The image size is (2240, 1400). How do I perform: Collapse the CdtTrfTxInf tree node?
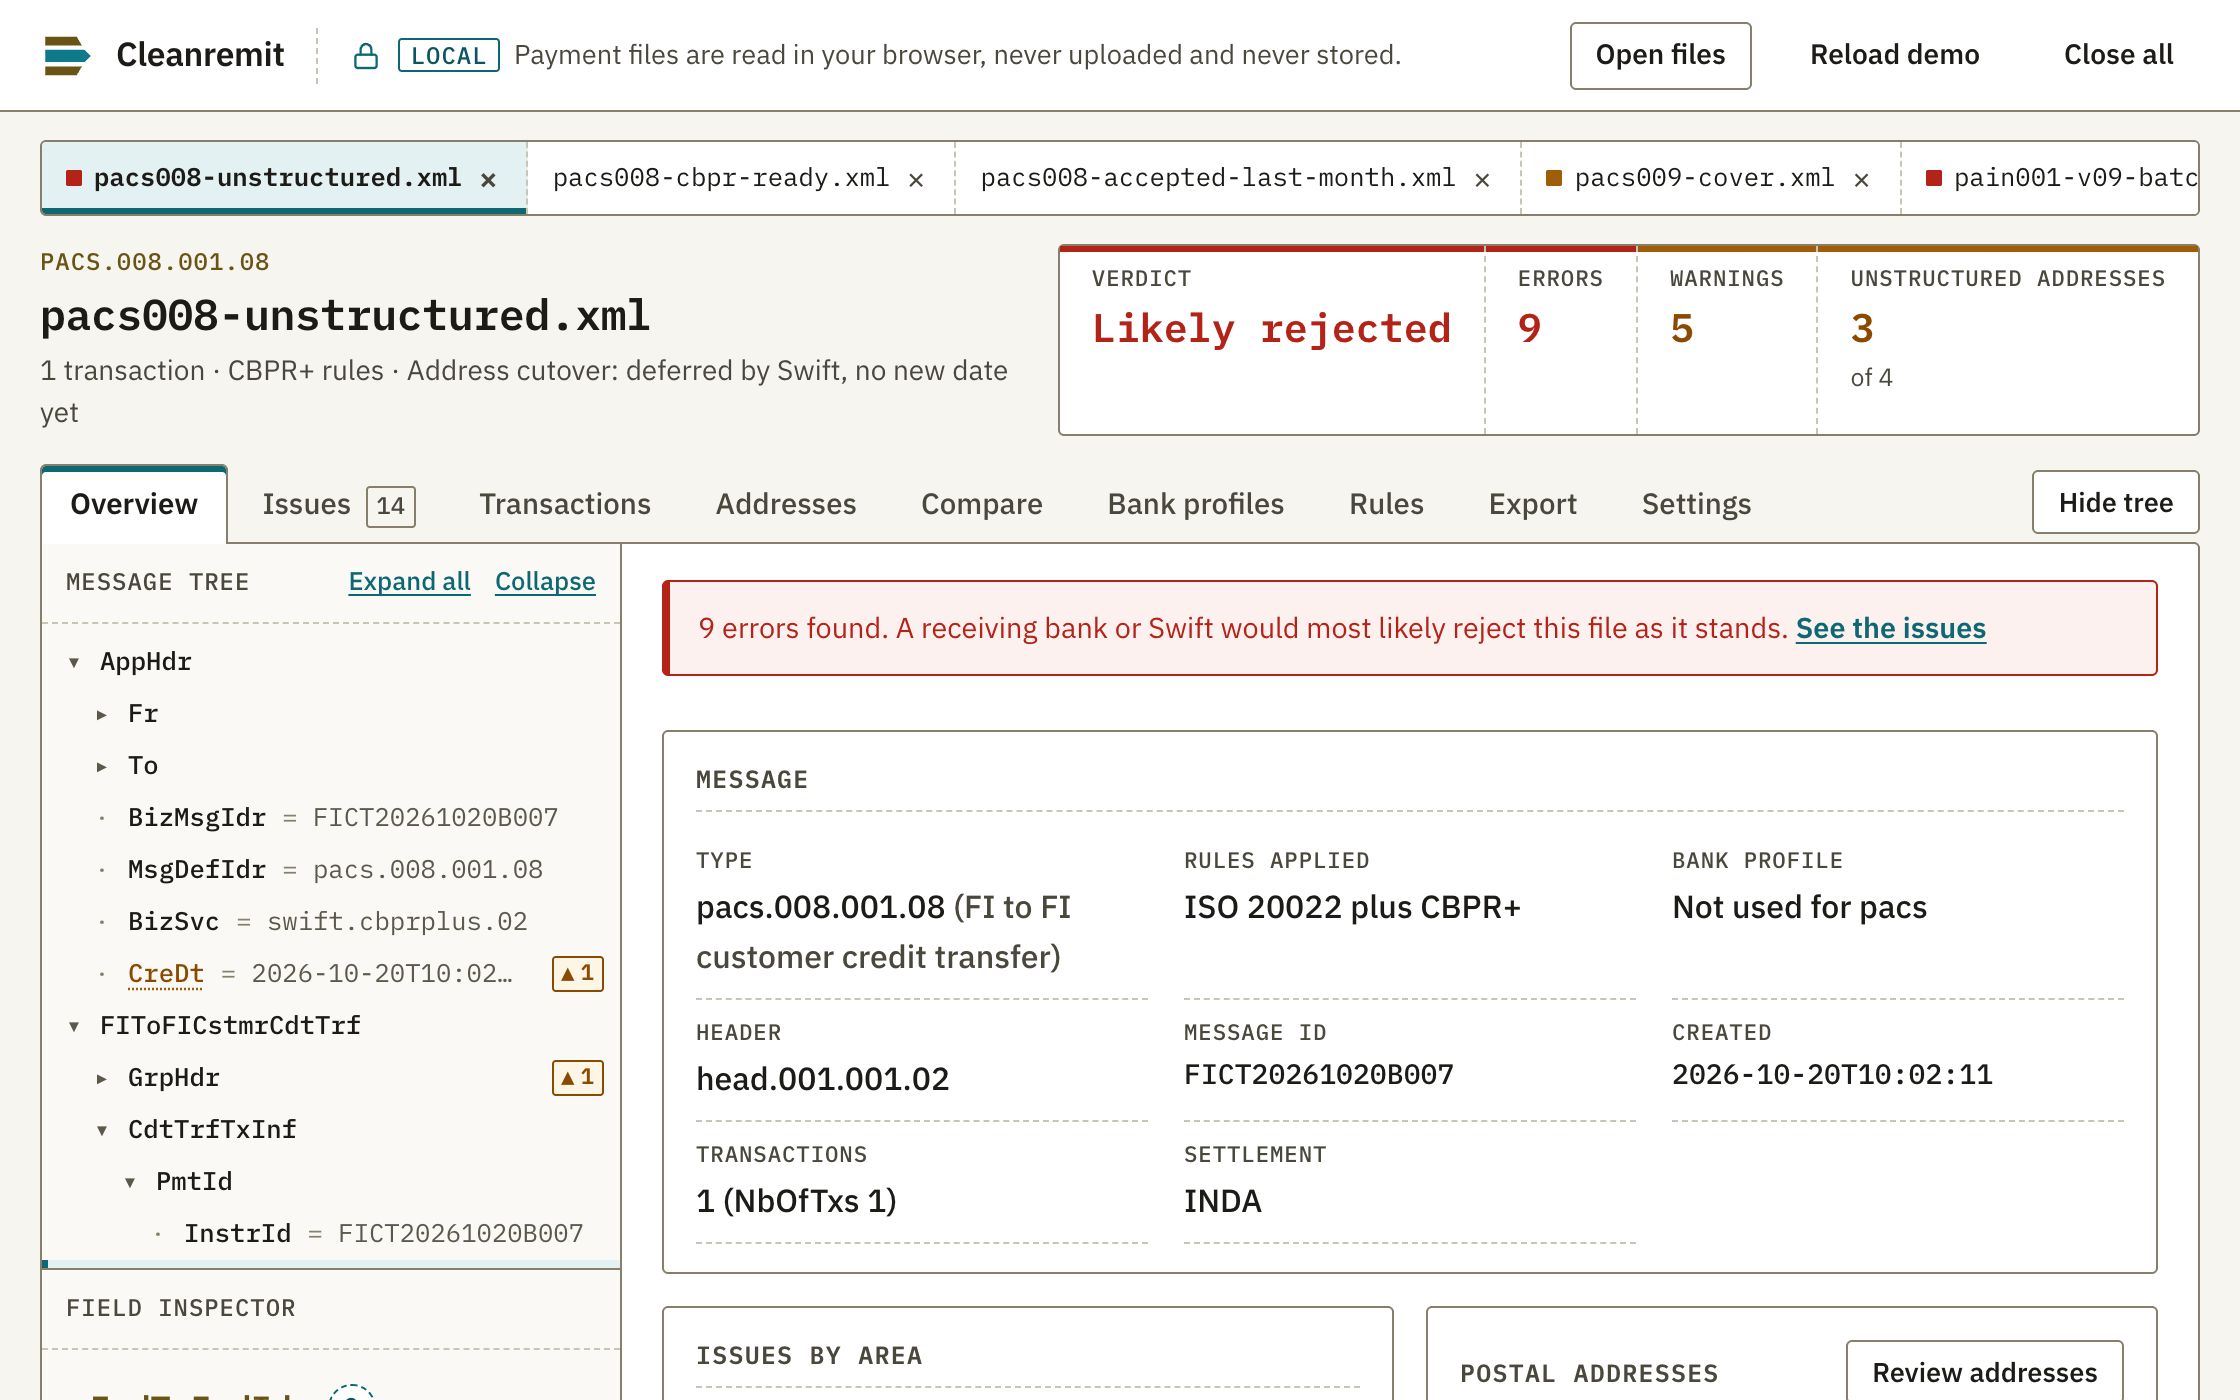[102, 1130]
